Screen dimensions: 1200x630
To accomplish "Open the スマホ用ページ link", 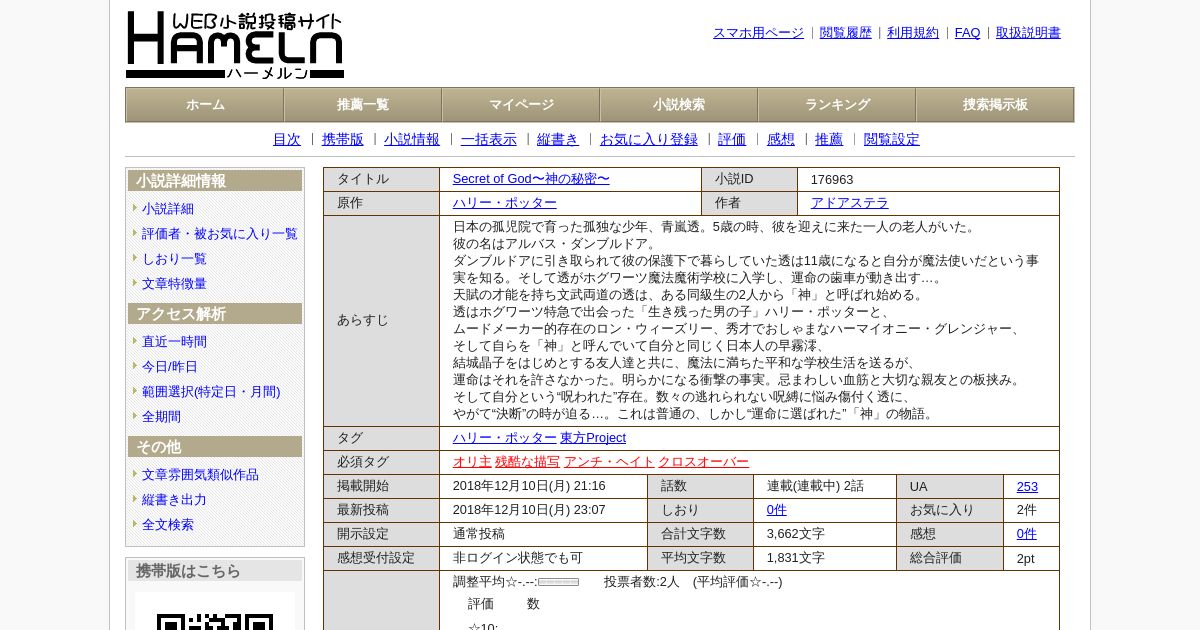I will (x=758, y=33).
